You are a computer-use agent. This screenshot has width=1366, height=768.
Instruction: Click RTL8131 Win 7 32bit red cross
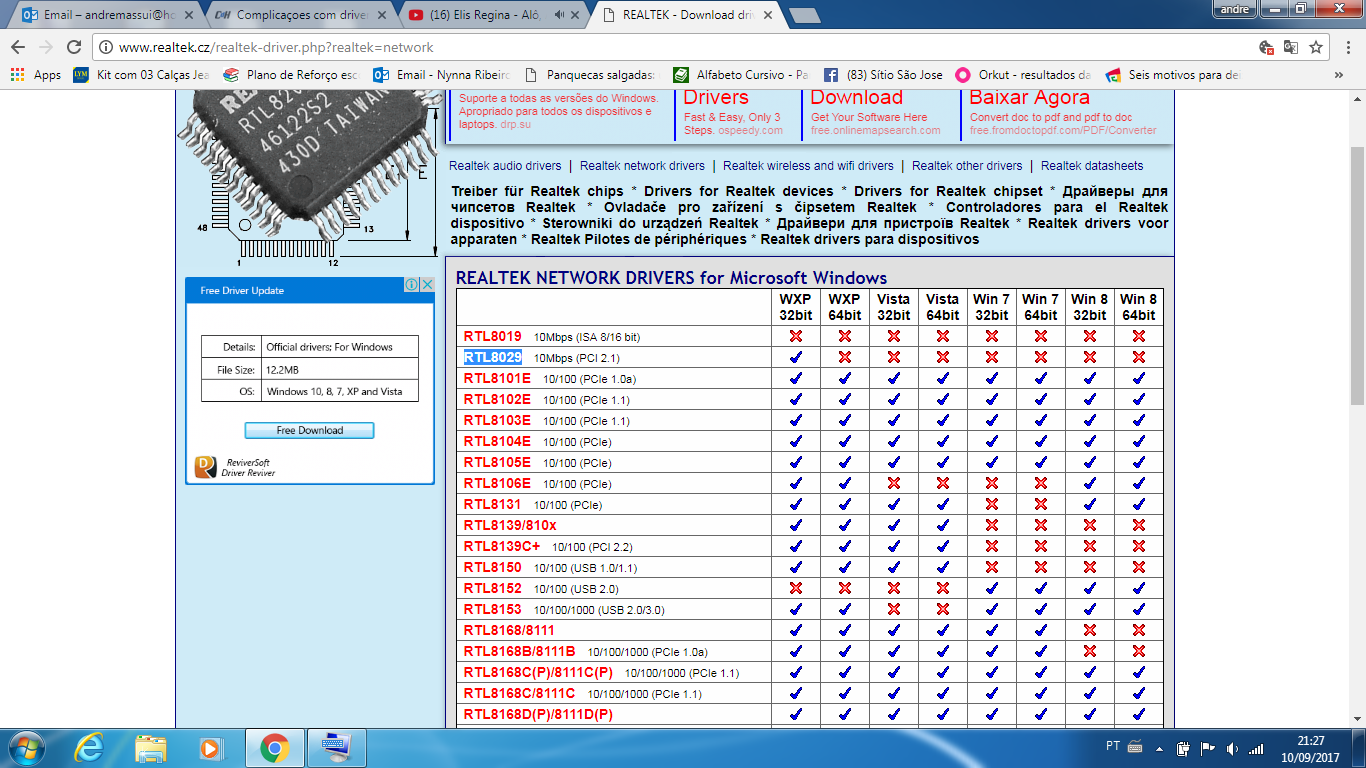tap(991, 505)
